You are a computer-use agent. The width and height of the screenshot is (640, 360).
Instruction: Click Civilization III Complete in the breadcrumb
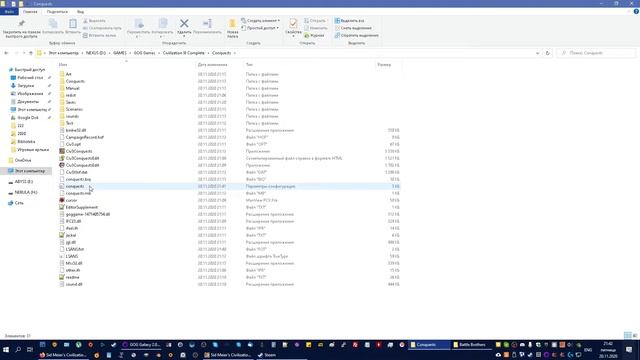(184, 53)
